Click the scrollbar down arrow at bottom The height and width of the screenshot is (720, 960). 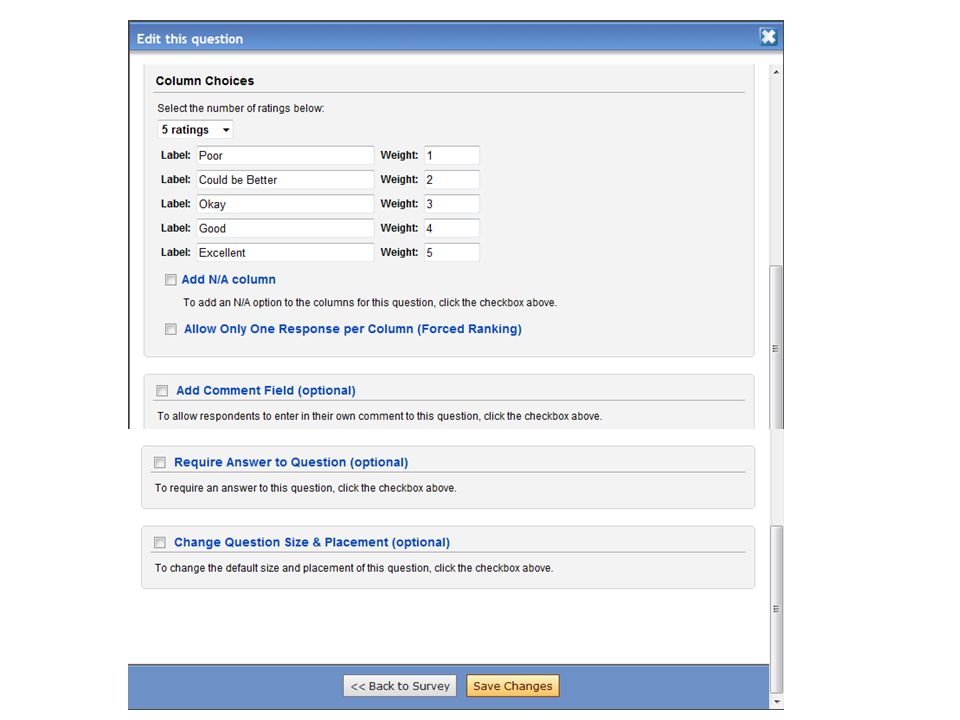(776, 702)
